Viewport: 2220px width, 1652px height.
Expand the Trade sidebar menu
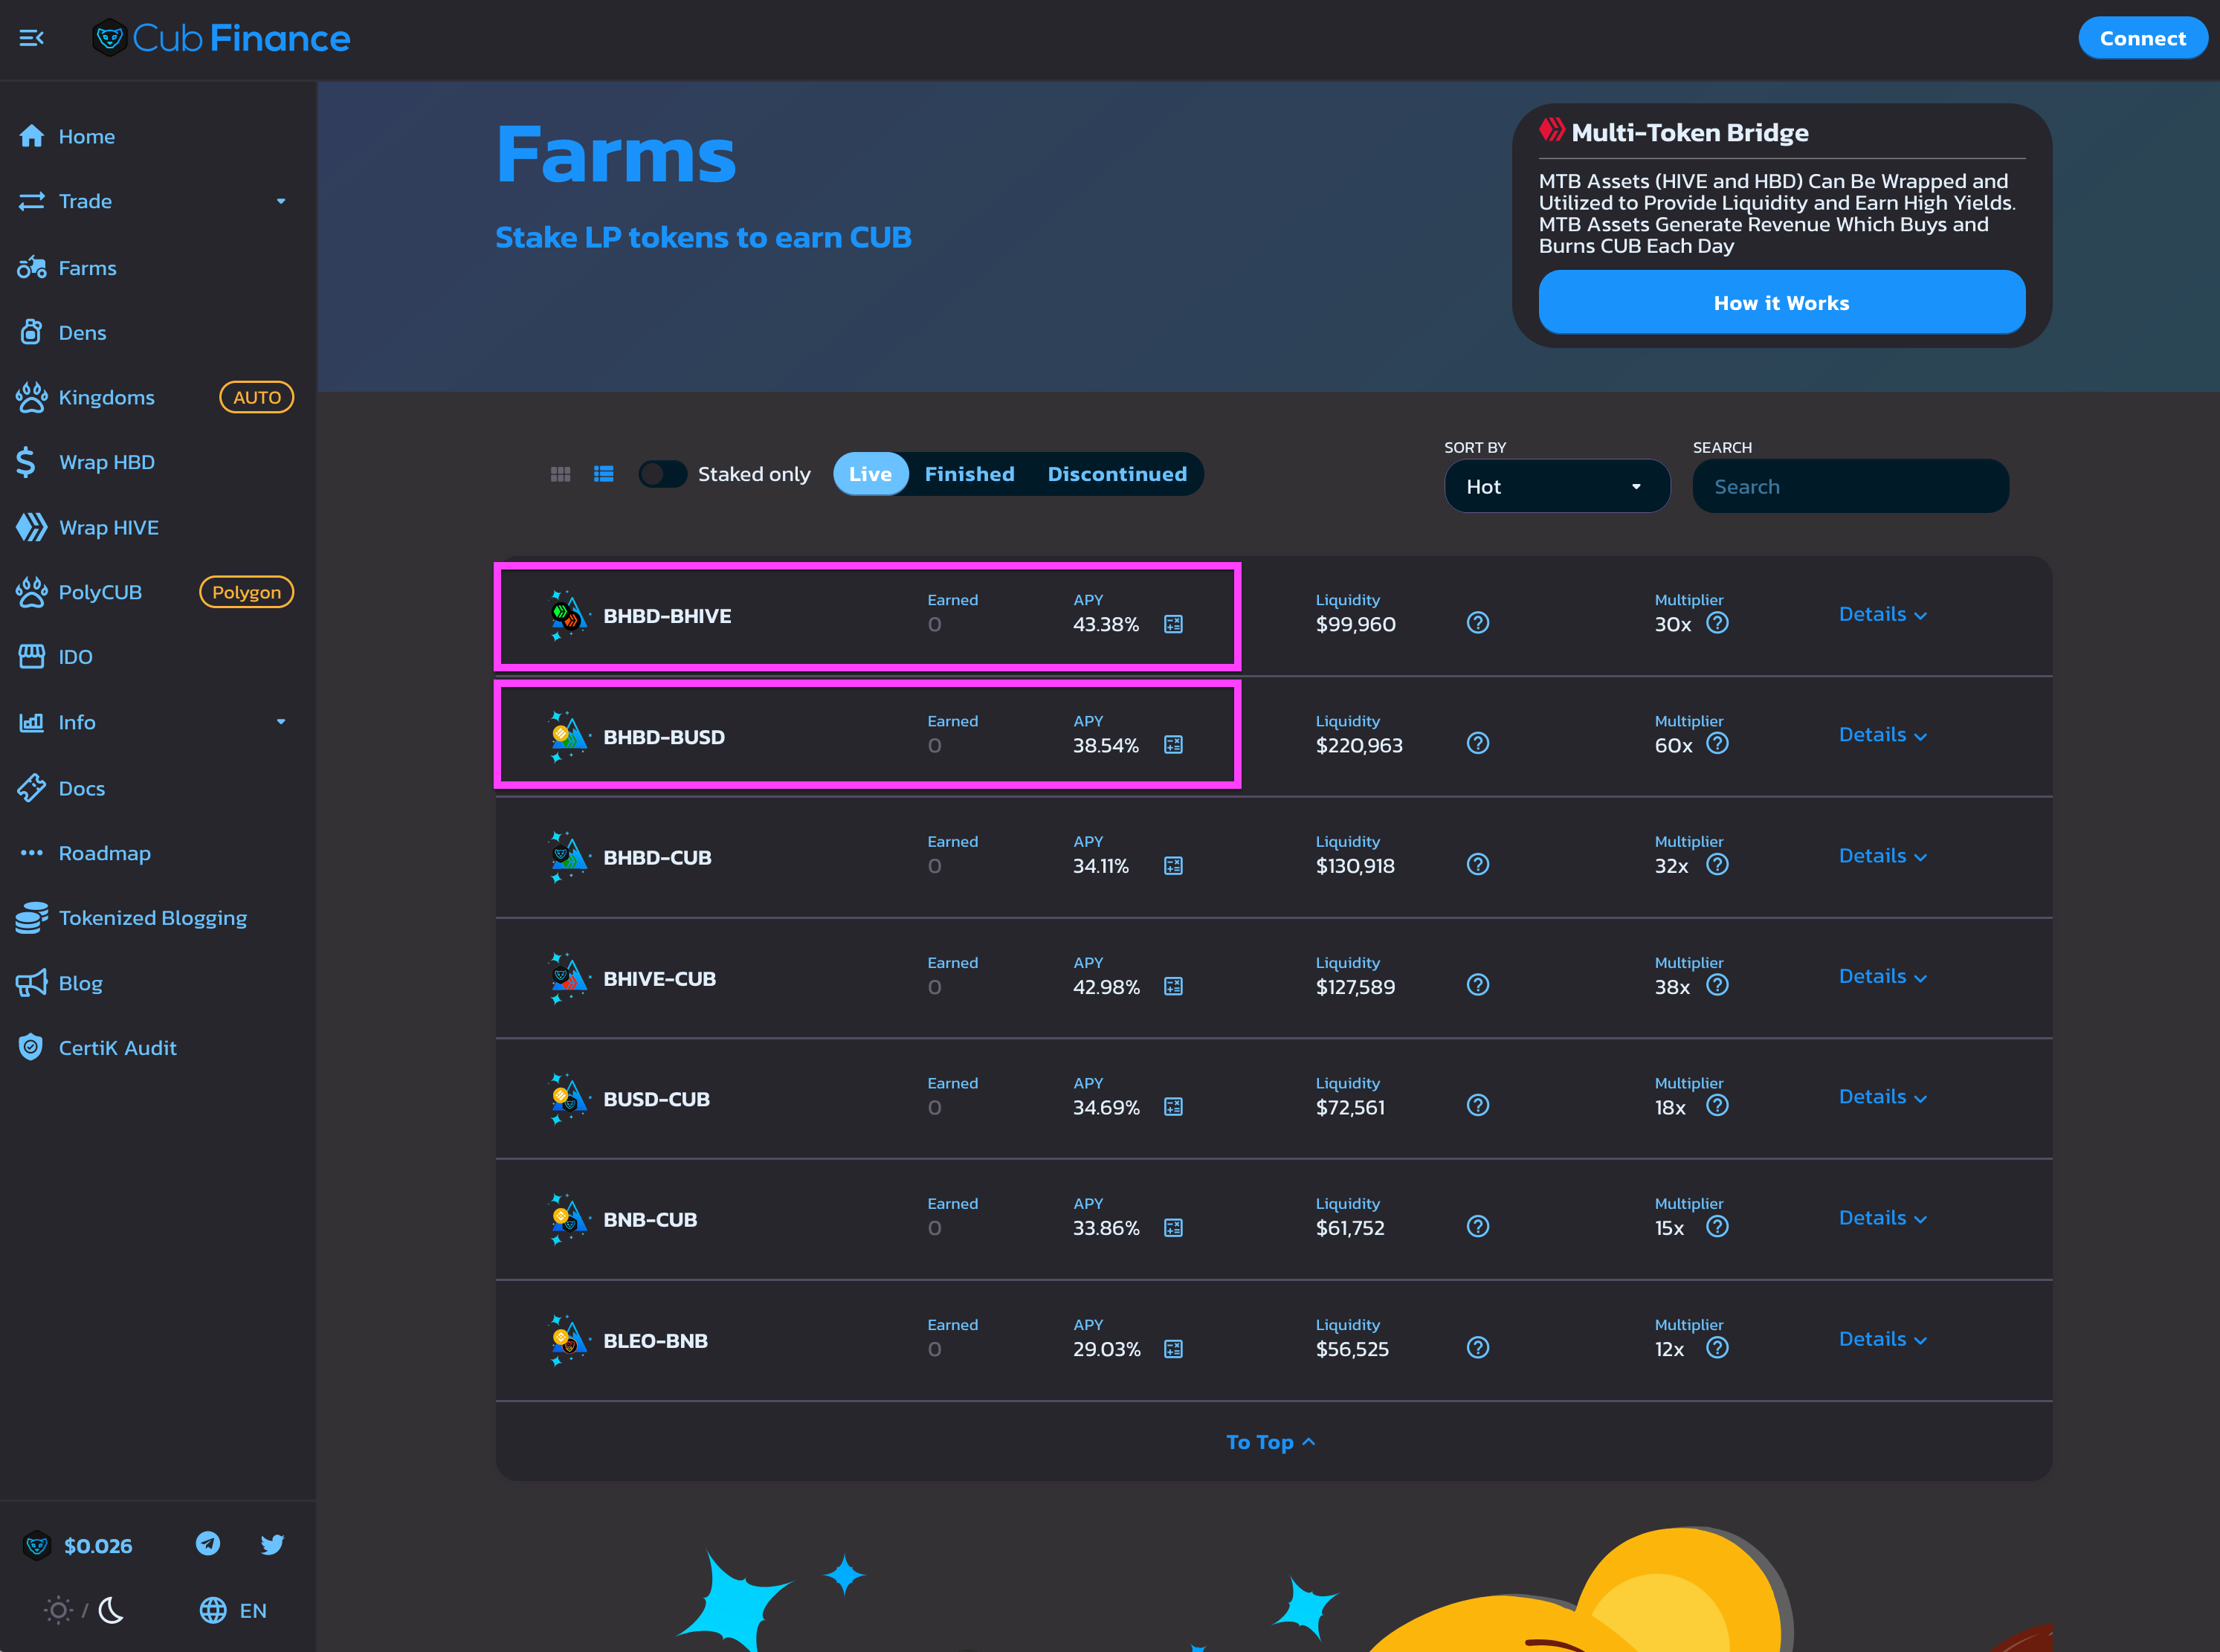pyautogui.click(x=157, y=201)
